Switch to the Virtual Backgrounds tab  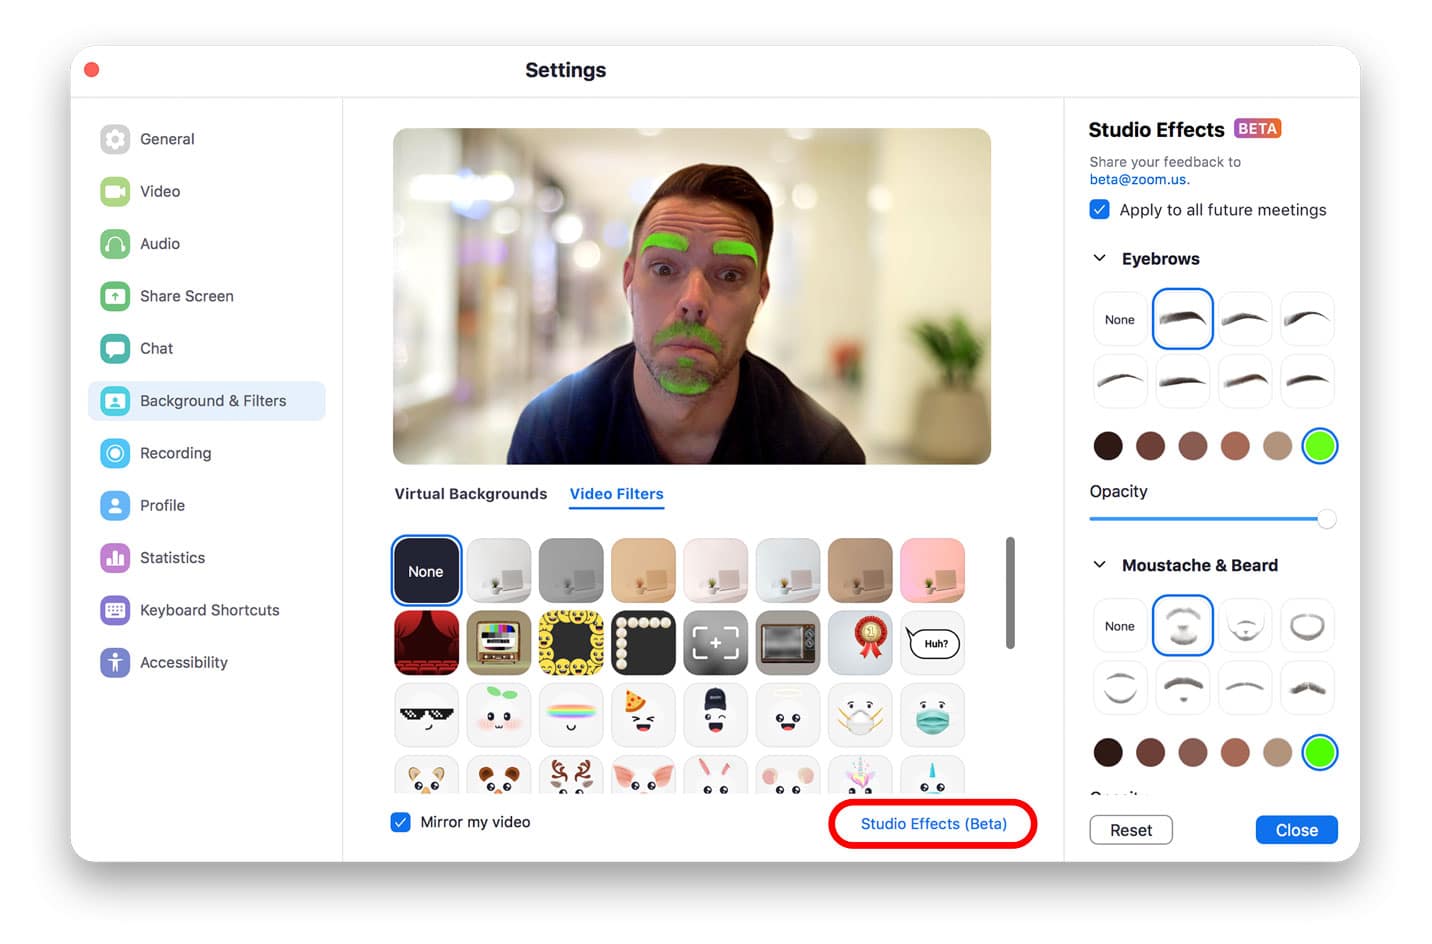[x=470, y=494]
